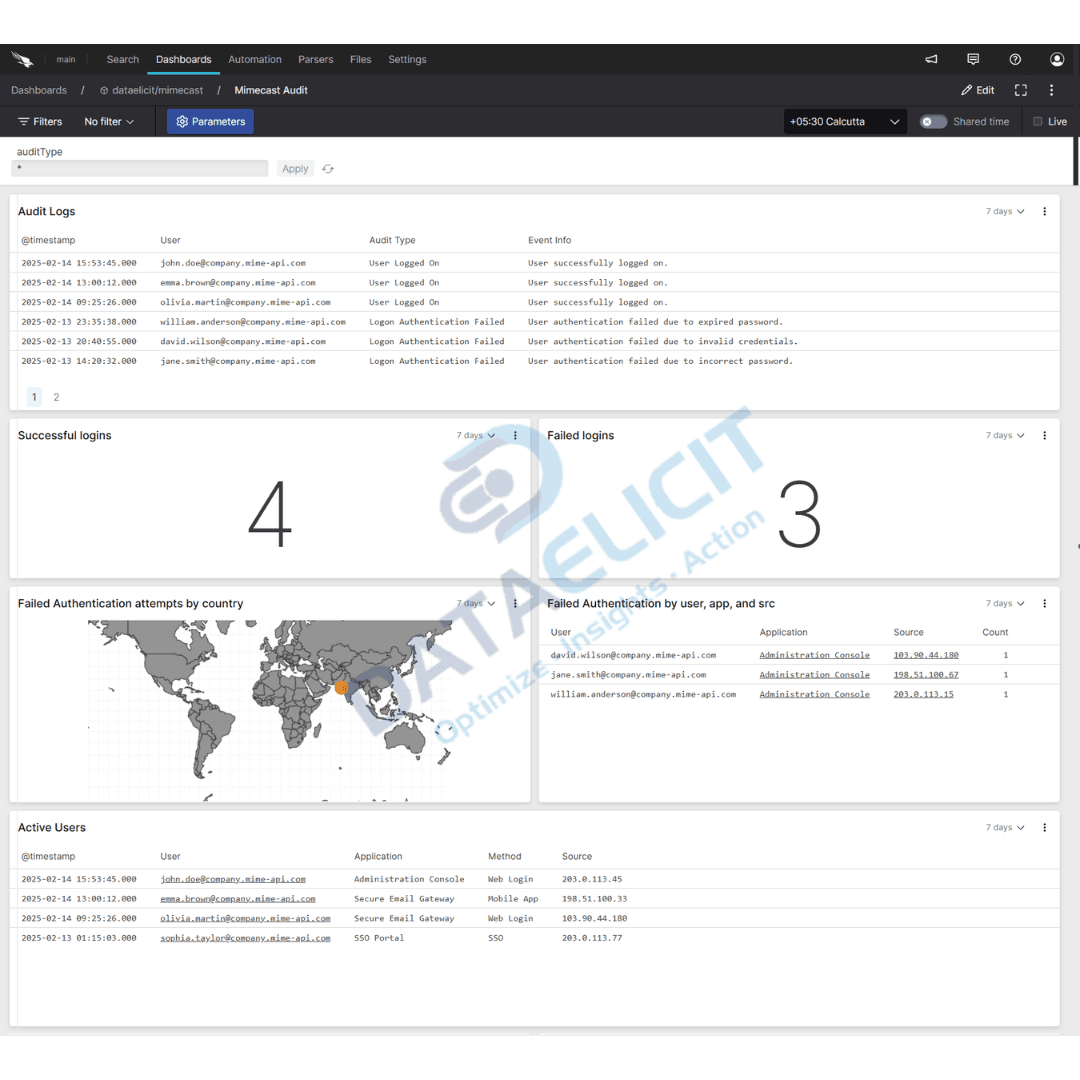
Task: Enter fullscreen mode for the dashboard
Action: point(1020,90)
